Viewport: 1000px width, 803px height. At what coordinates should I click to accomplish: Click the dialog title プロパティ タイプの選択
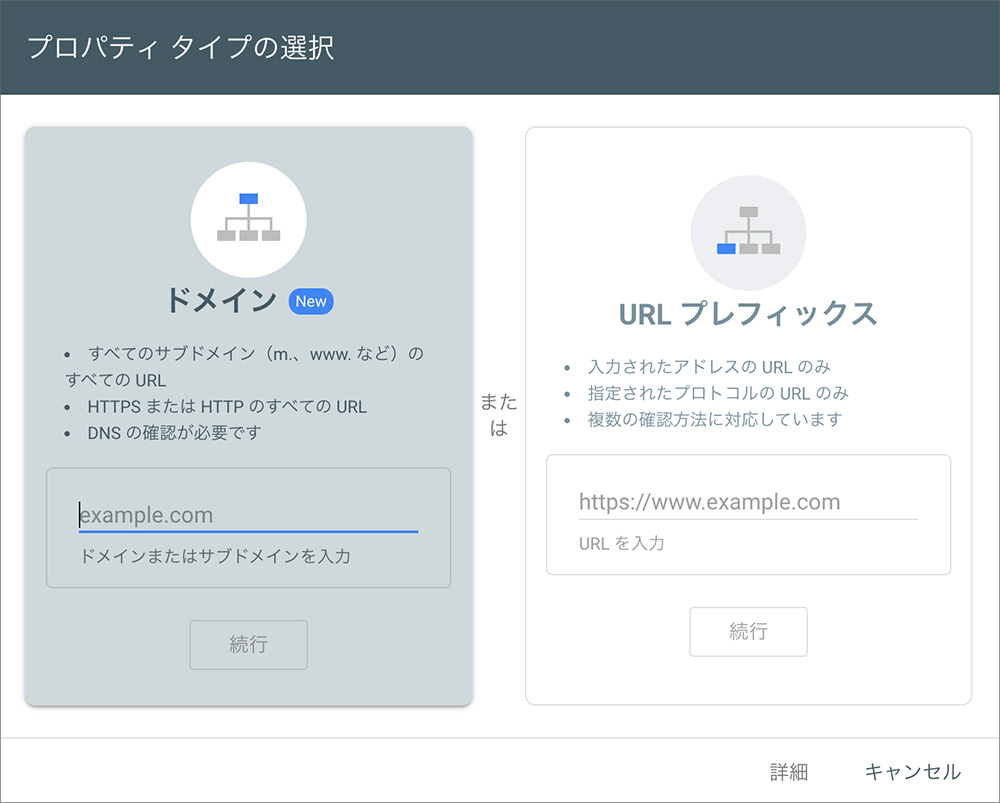coord(178,45)
